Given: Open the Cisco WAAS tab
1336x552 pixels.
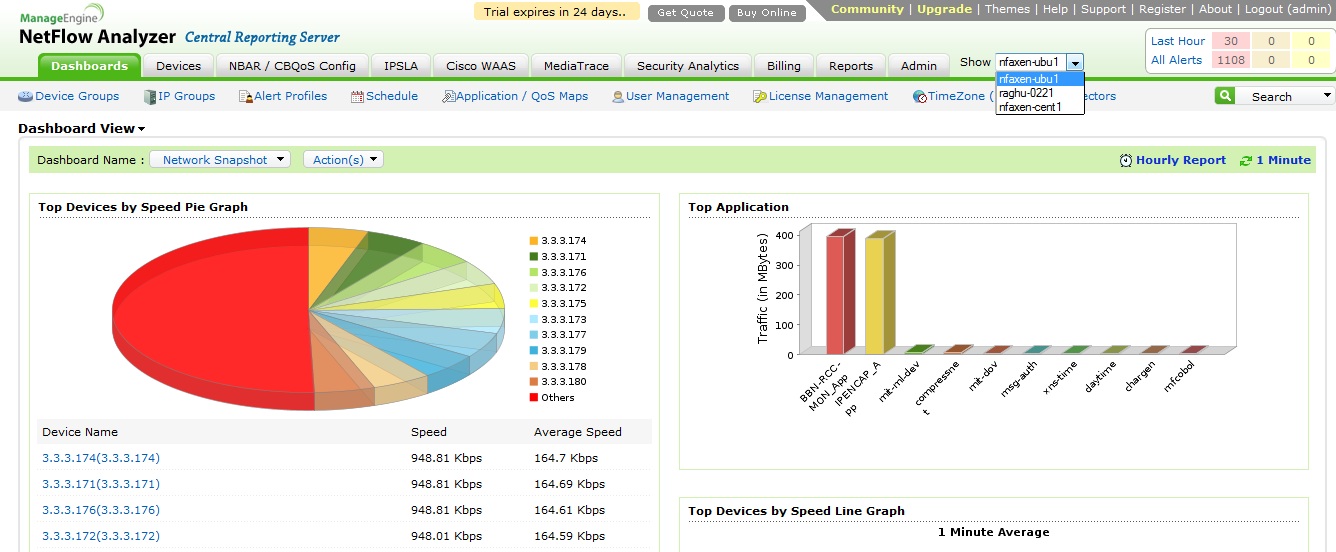Looking at the screenshot, I should (x=481, y=66).
